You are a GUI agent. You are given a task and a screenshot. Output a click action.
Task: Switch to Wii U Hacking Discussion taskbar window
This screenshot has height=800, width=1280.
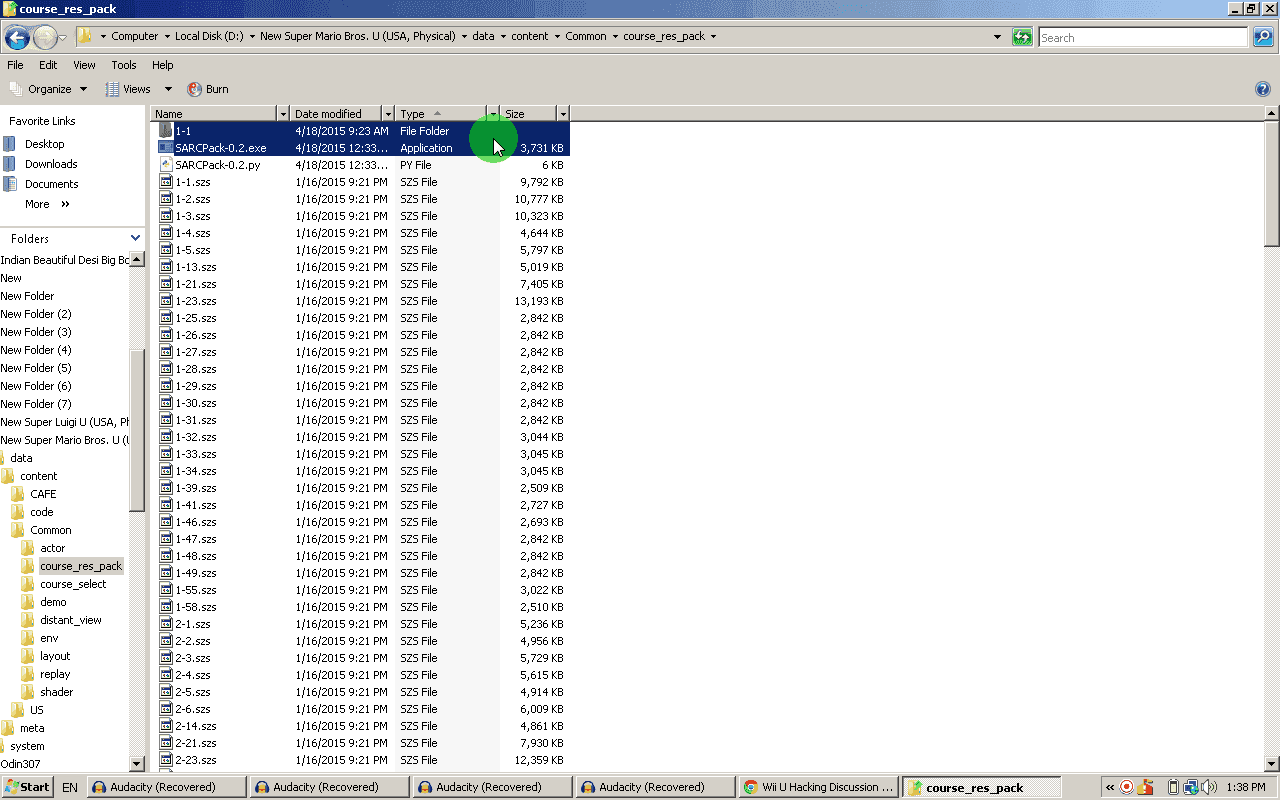817,787
